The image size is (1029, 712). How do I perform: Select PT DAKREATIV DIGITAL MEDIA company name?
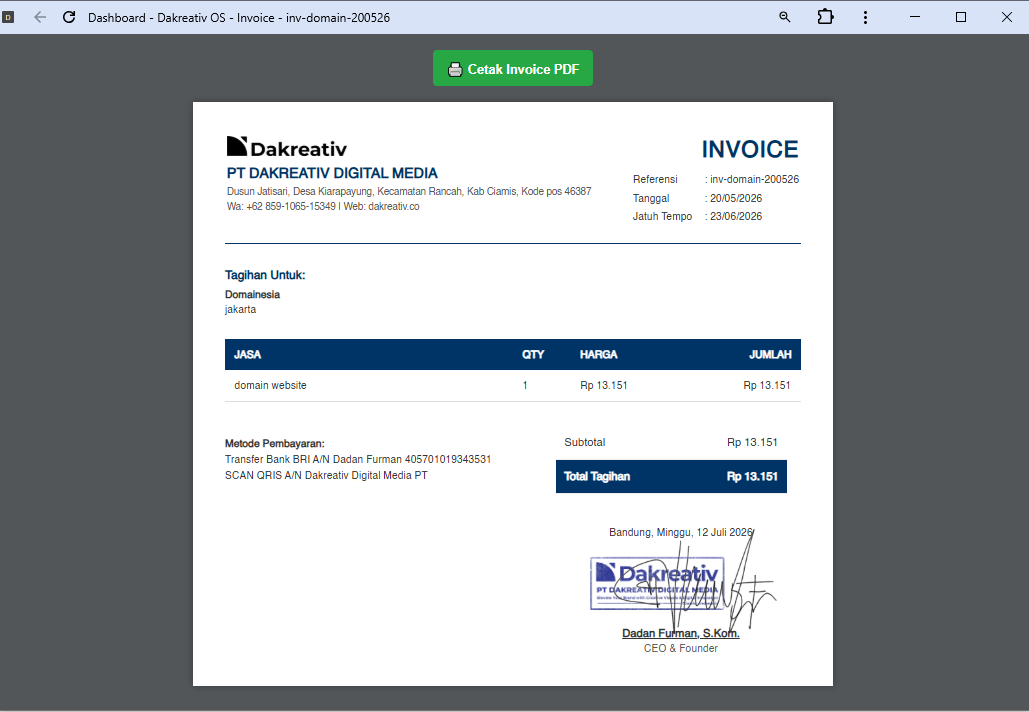[332, 173]
